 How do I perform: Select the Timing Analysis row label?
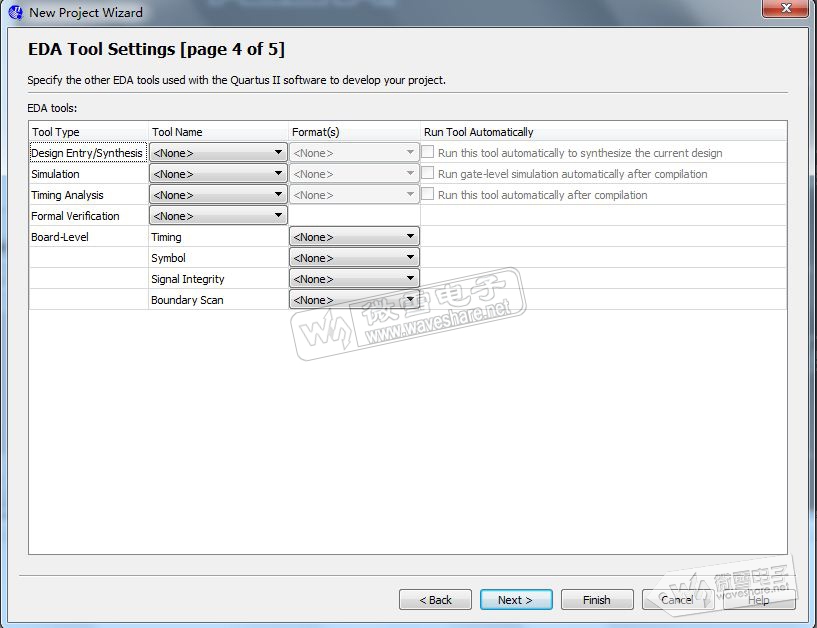67,195
